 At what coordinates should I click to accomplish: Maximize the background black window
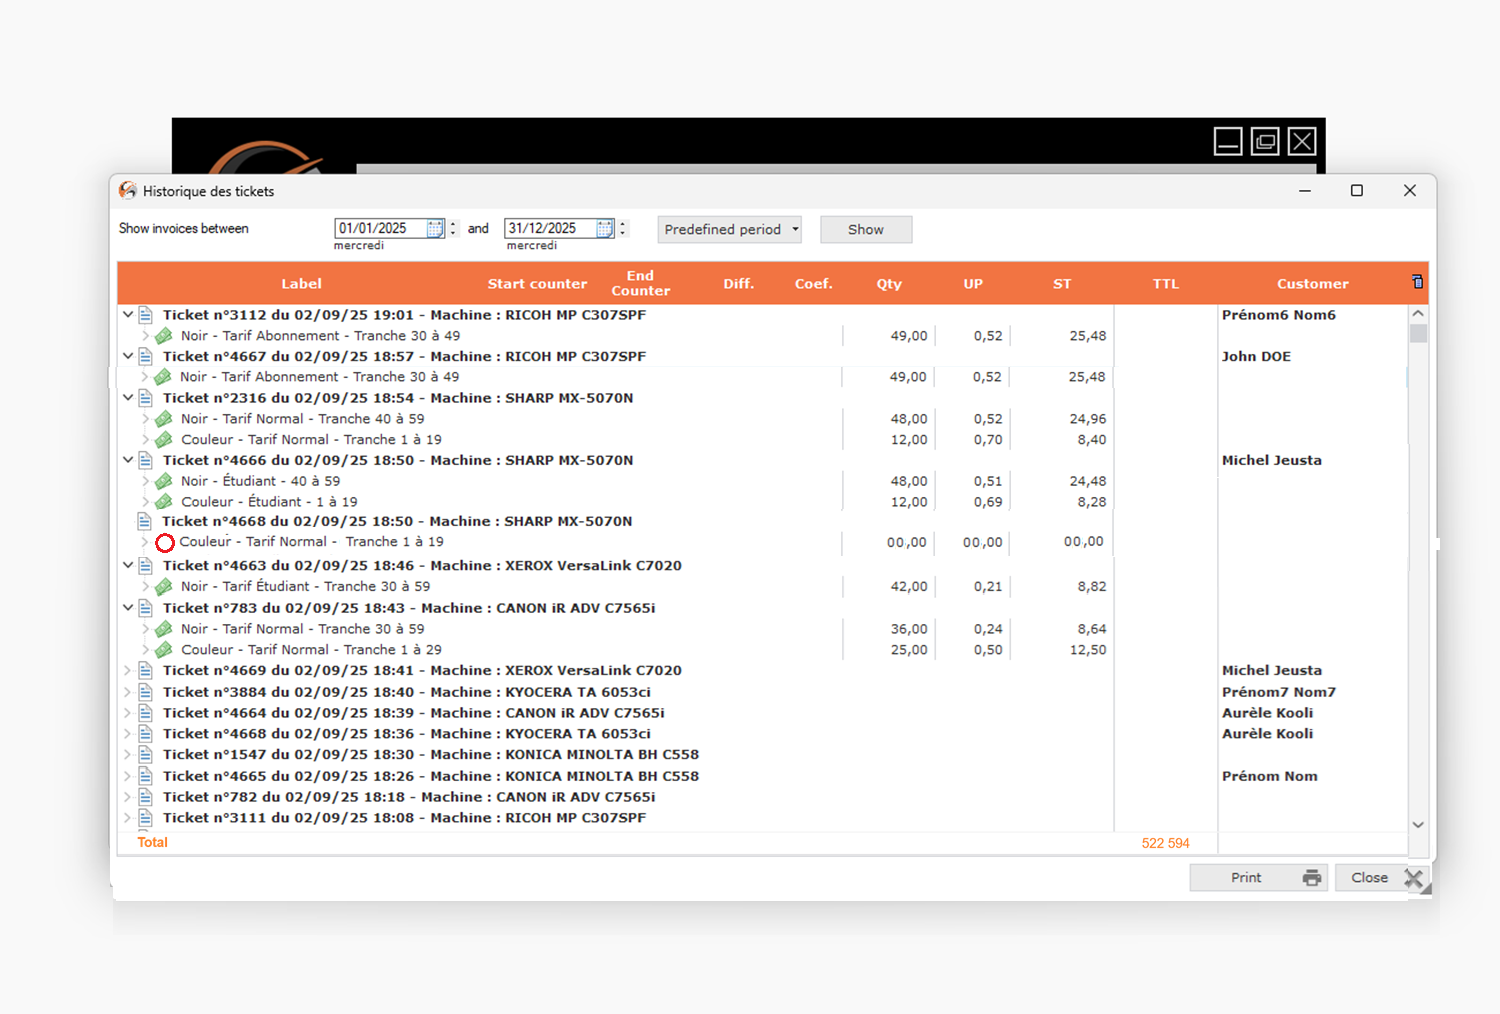click(1265, 141)
